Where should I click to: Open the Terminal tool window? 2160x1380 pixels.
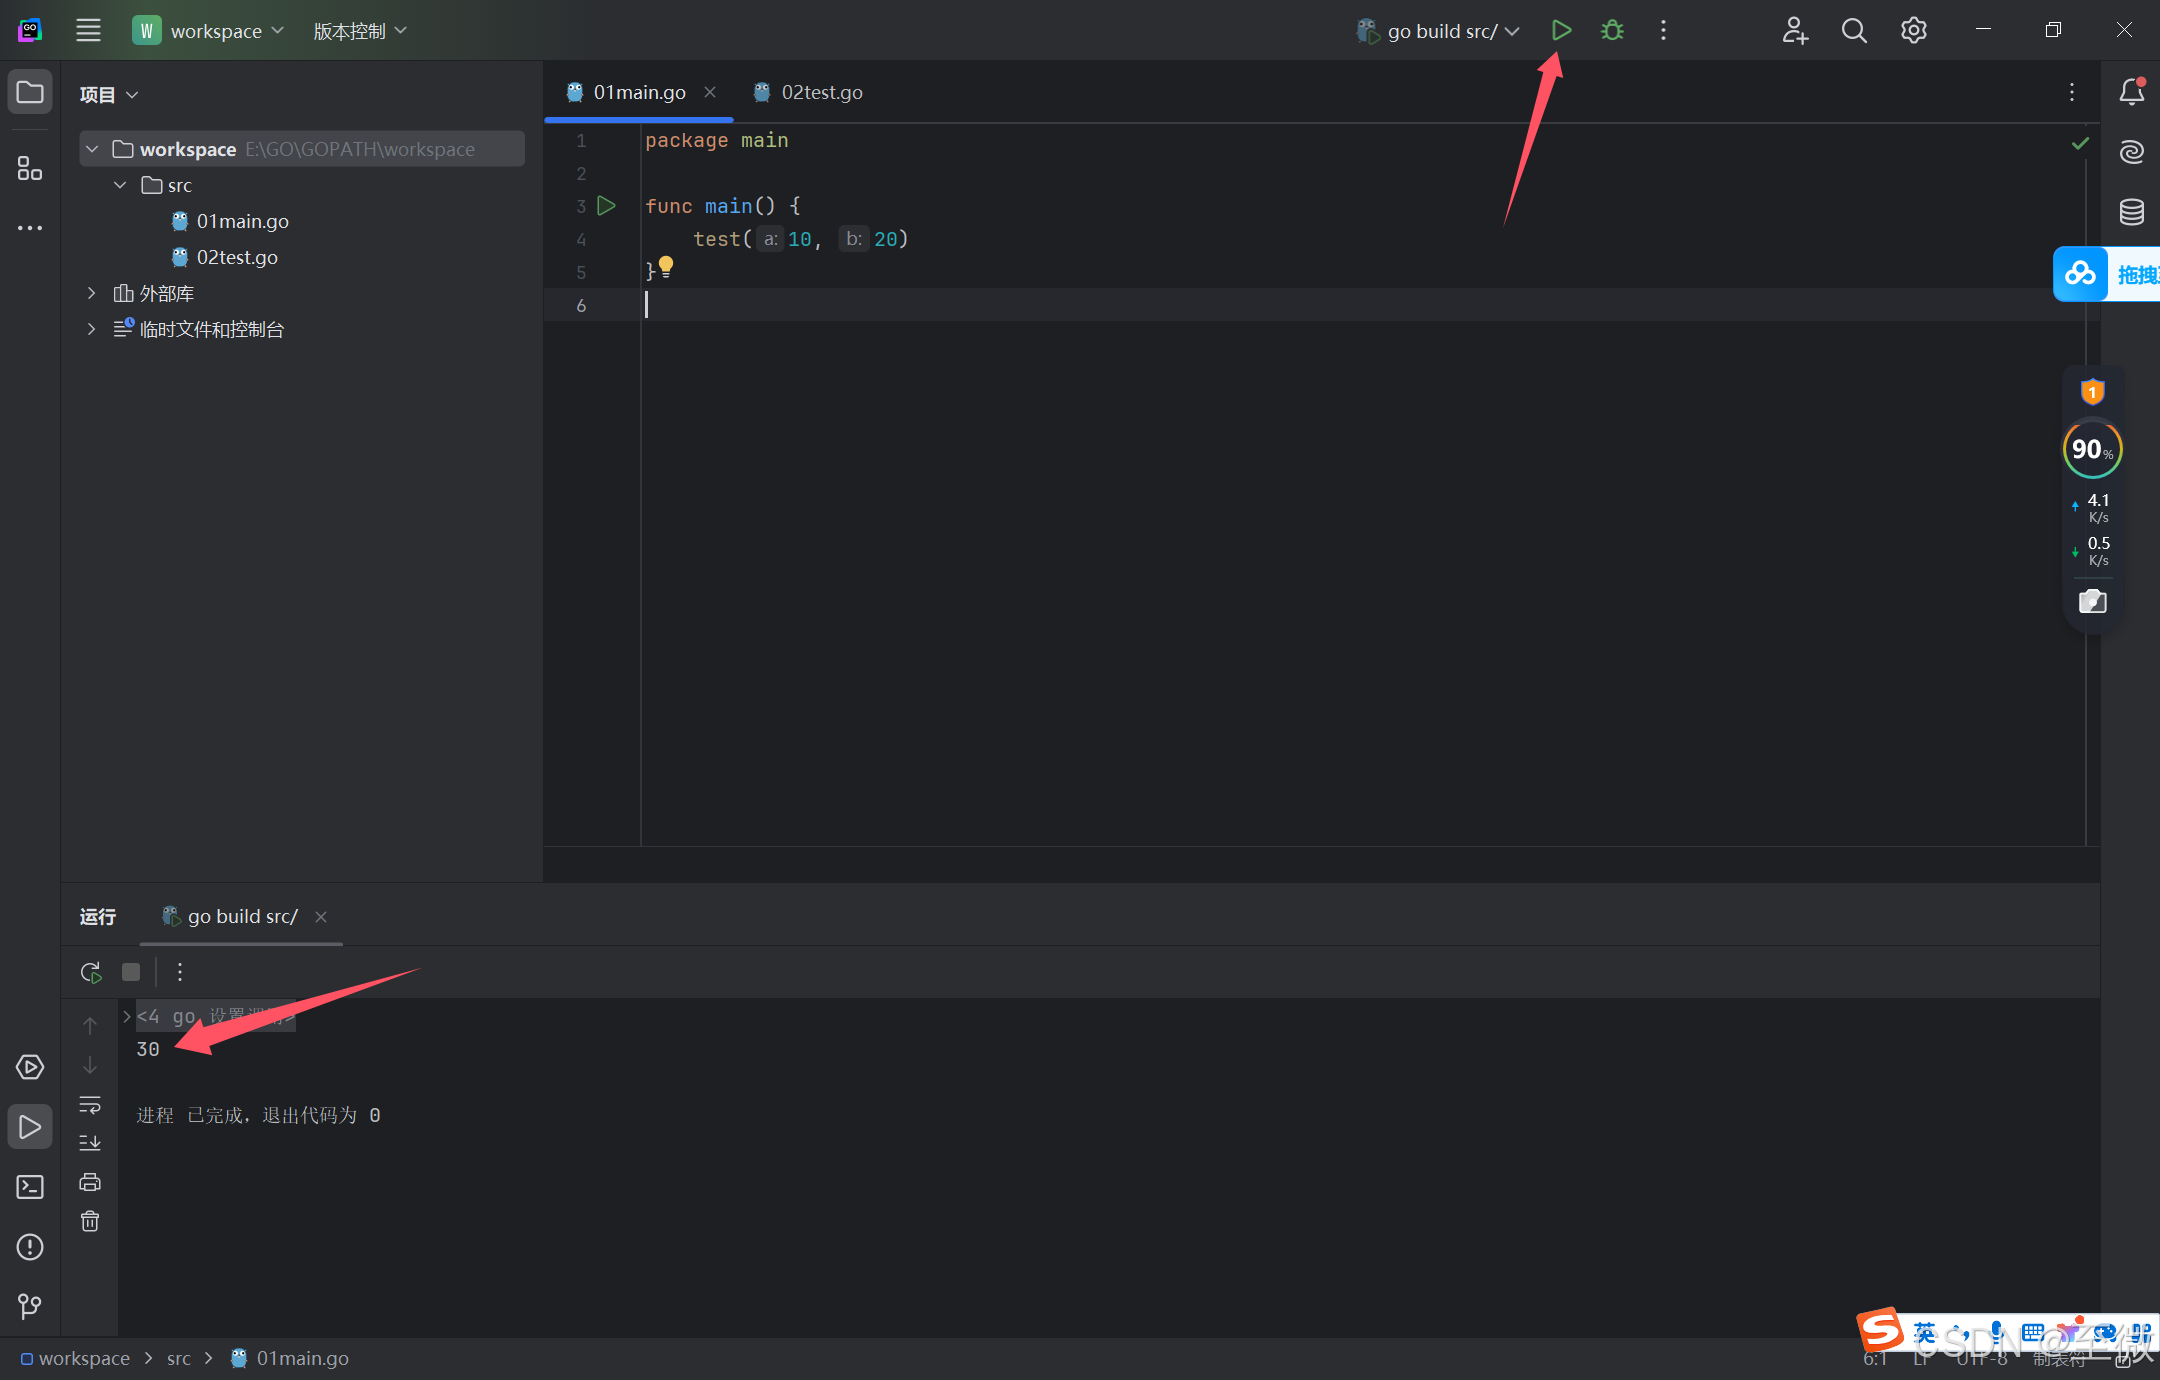[x=30, y=1187]
